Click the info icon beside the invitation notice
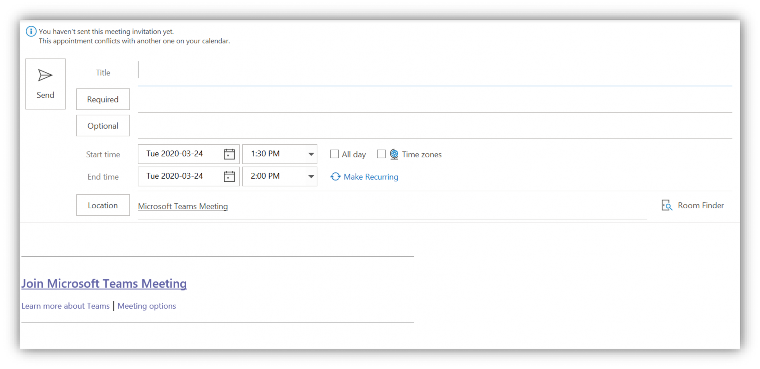Image resolution: width=760 pixels, height=369 pixels. click(x=31, y=32)
